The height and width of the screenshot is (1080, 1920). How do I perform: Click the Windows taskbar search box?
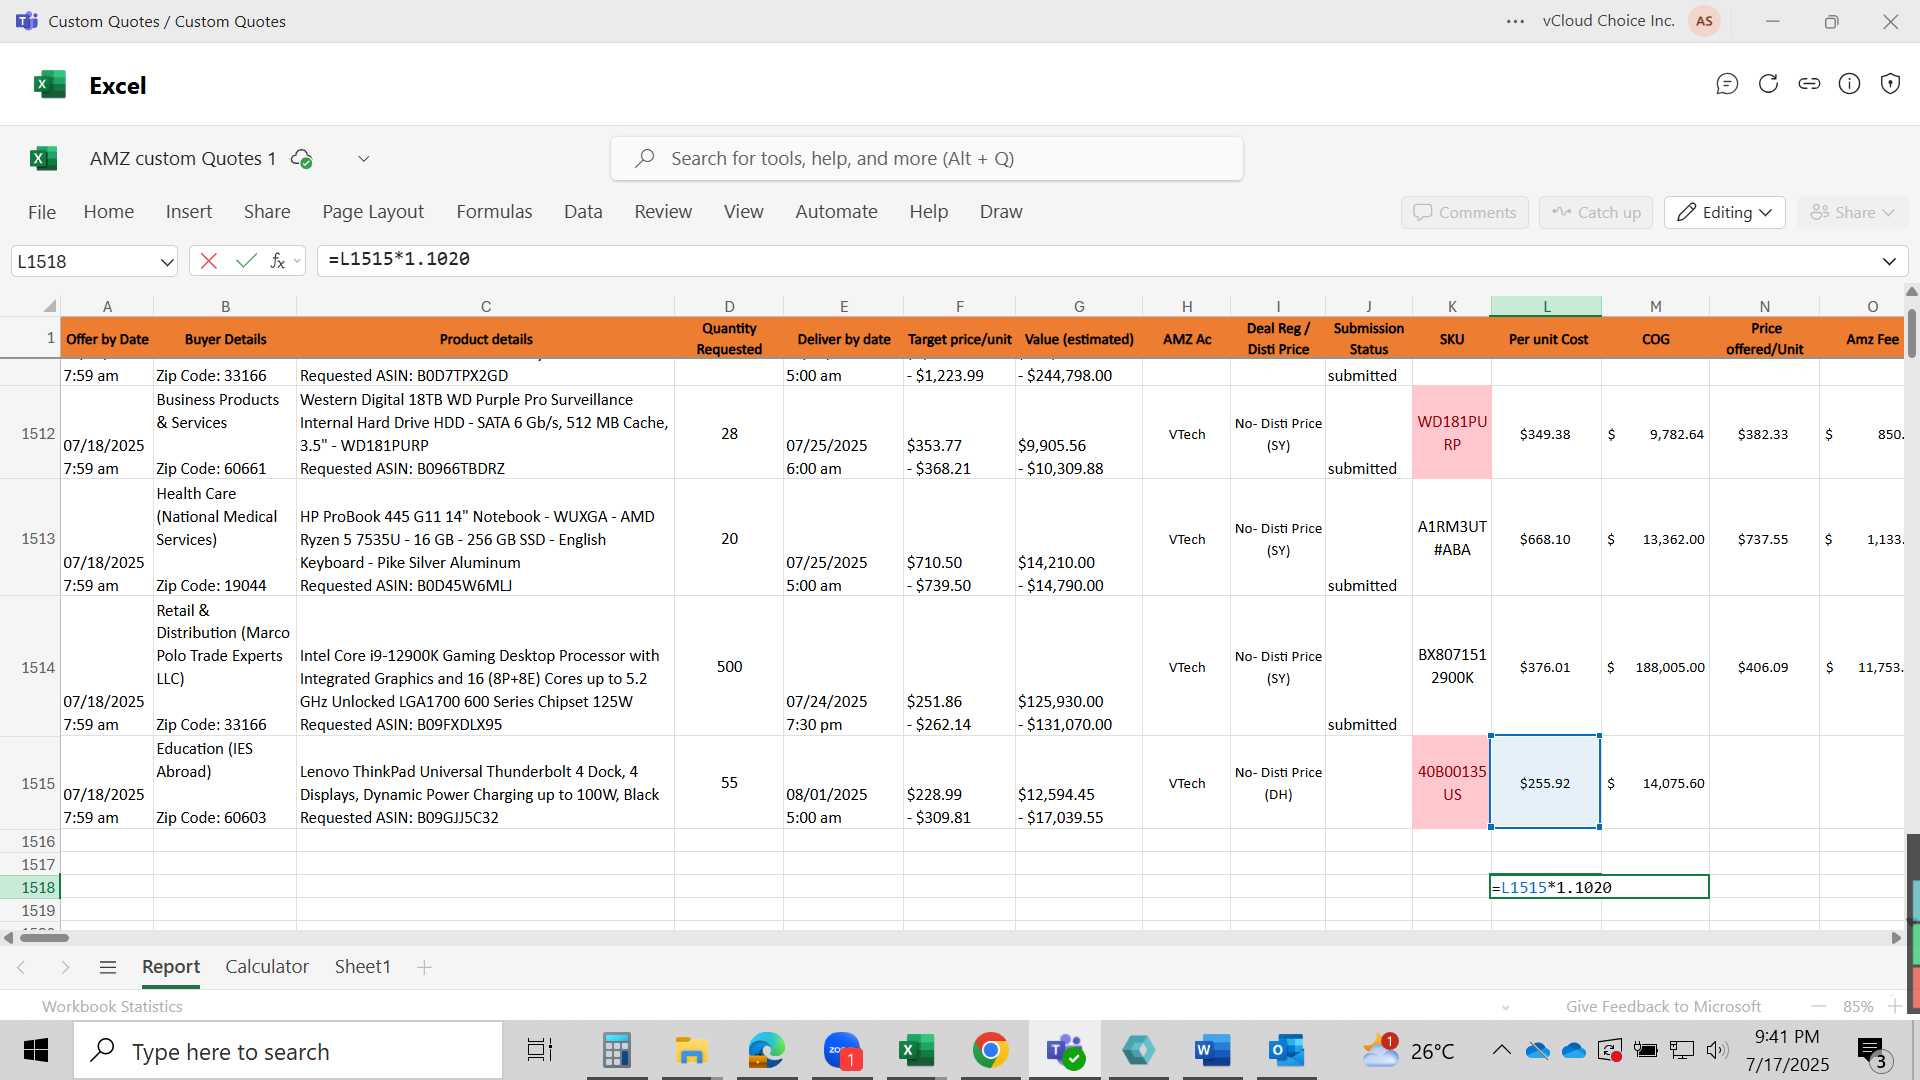click(x=288, y=1051)
